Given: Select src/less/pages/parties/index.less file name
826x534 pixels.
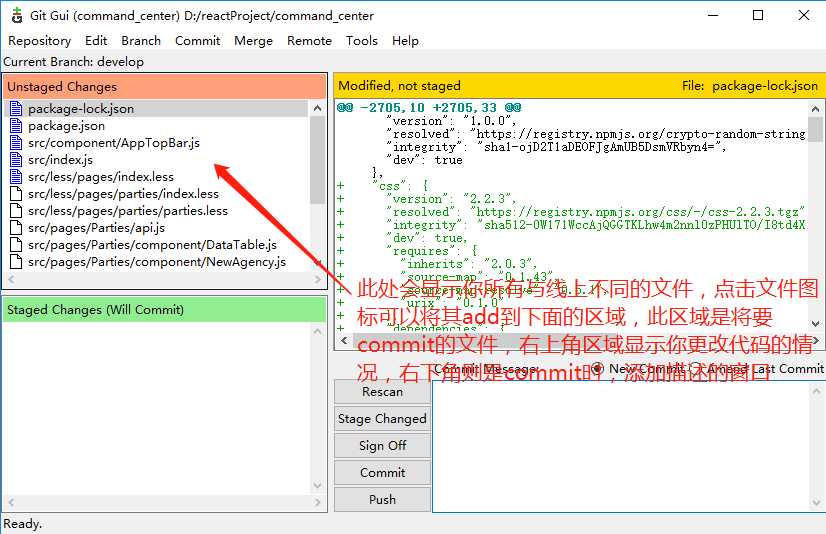Looking at the screenshot, I should tap(123, 193).
